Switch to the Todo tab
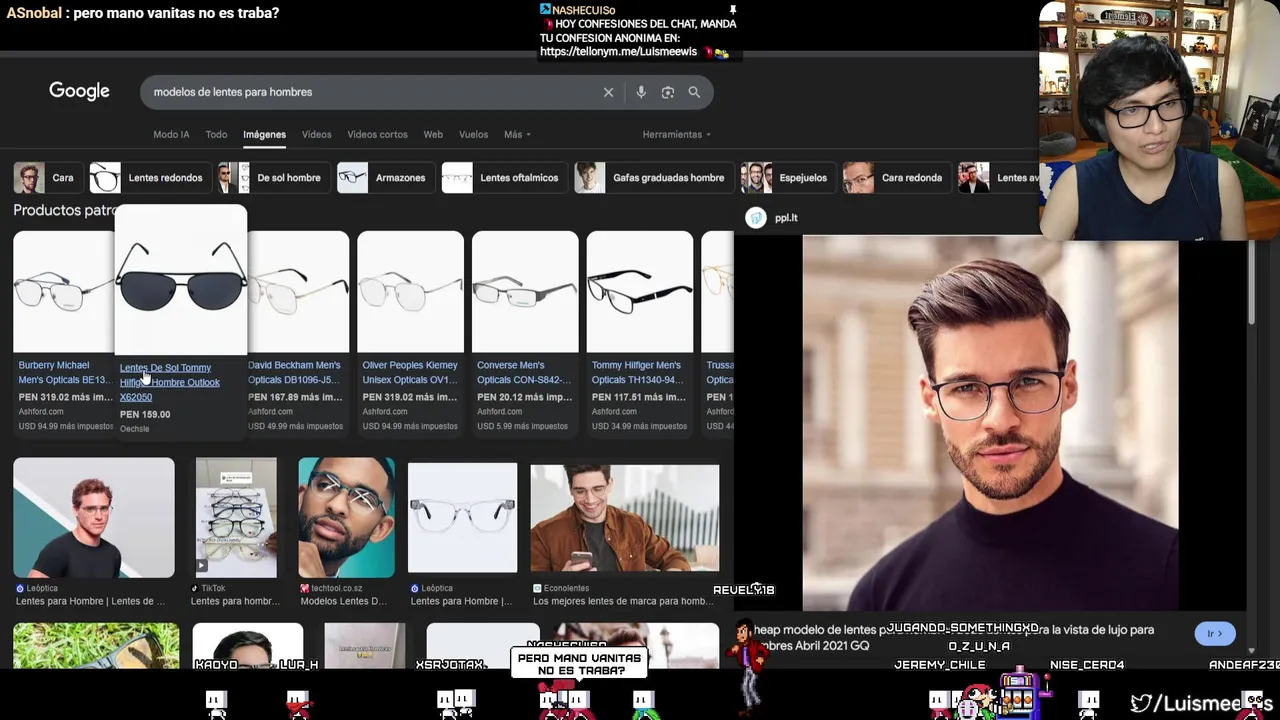This screenshot has height=720, width=1280. tap(216, 134)
